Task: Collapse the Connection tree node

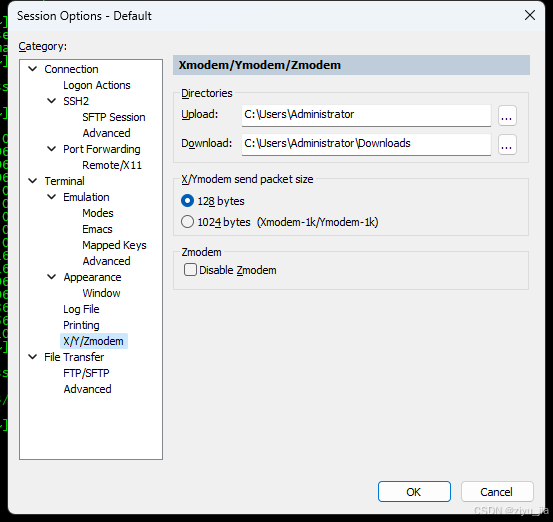Action: click(32, 69)
